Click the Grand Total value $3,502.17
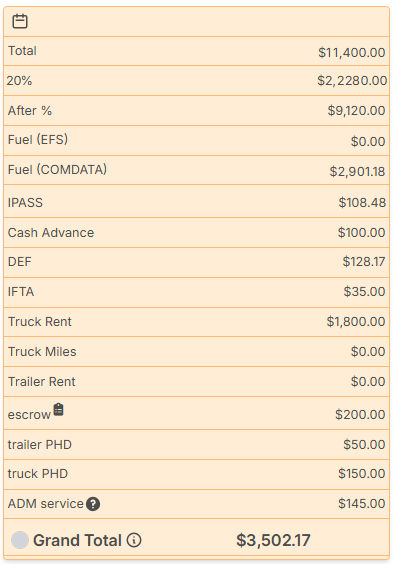394x564 pixels. pyautogui.click(x=273, y=540)
